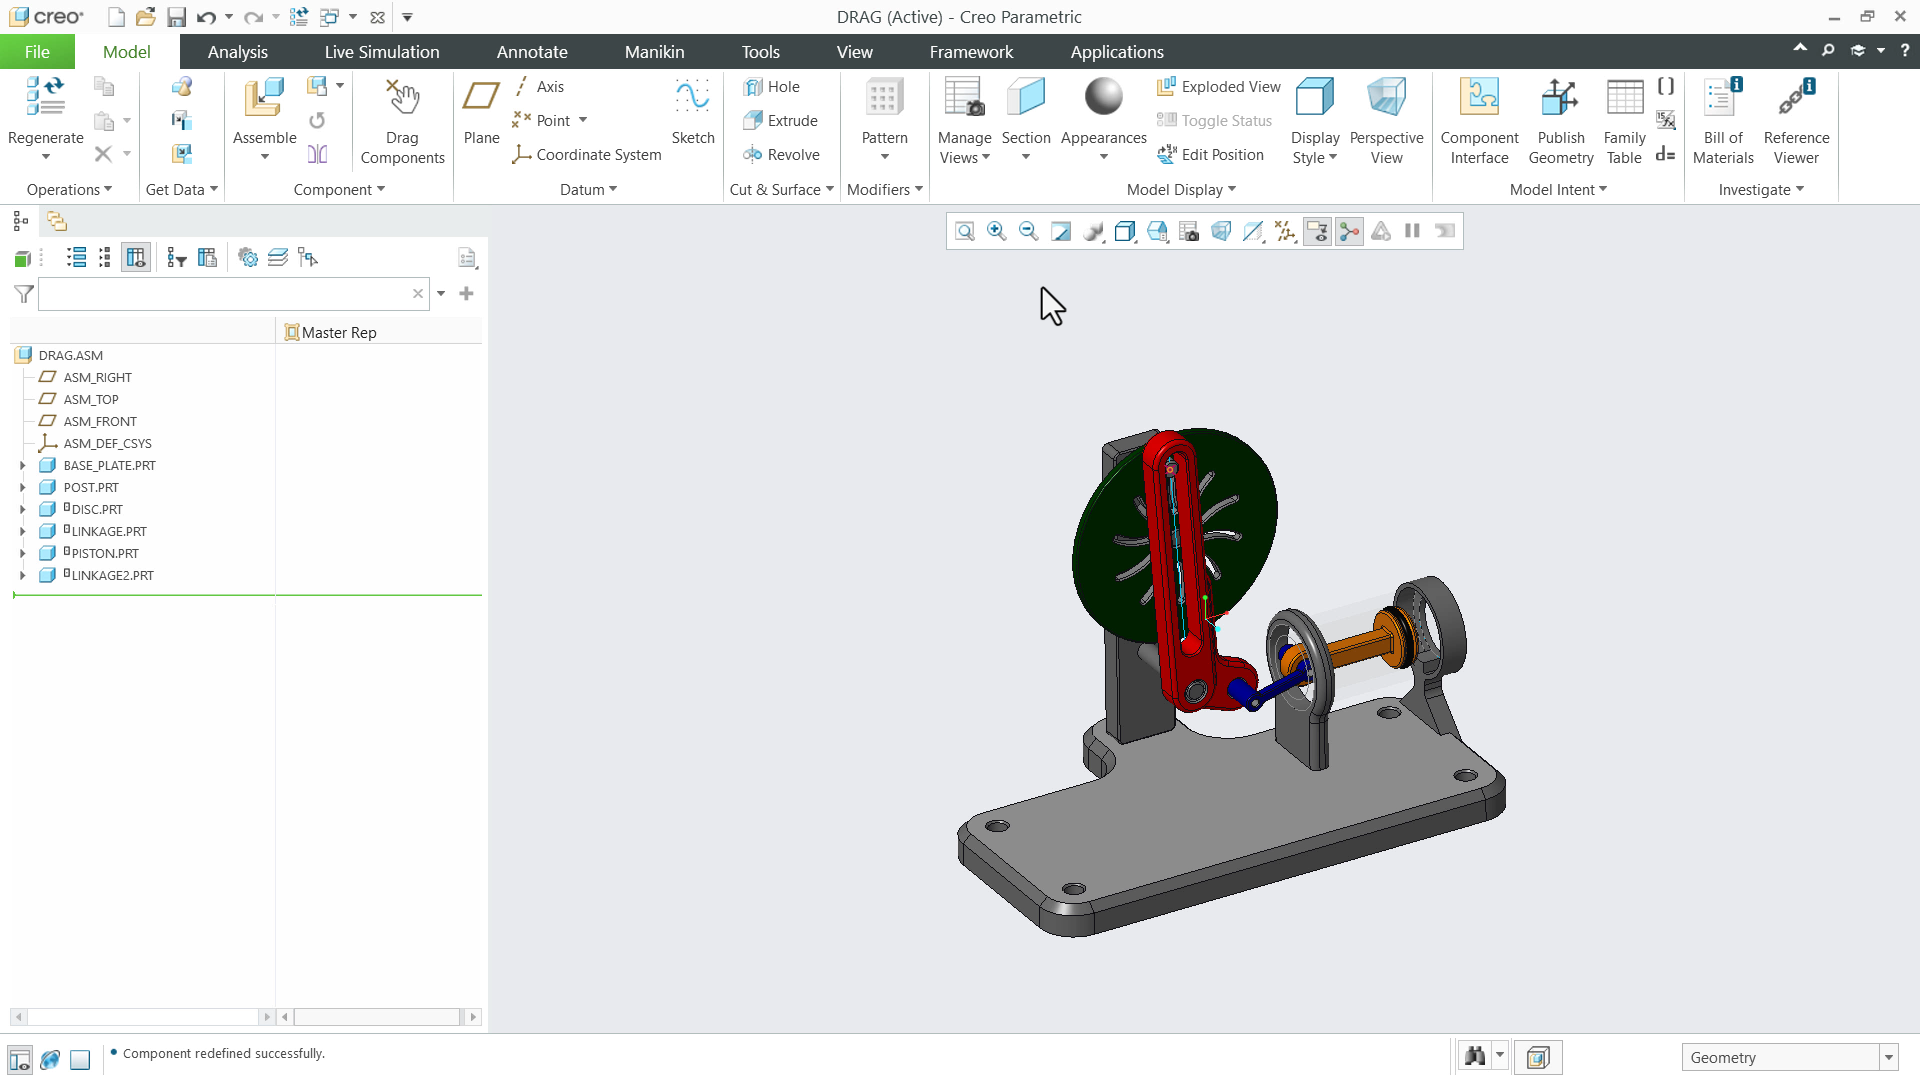Click the Publish Geometry icon

(x=1560, y=121)
